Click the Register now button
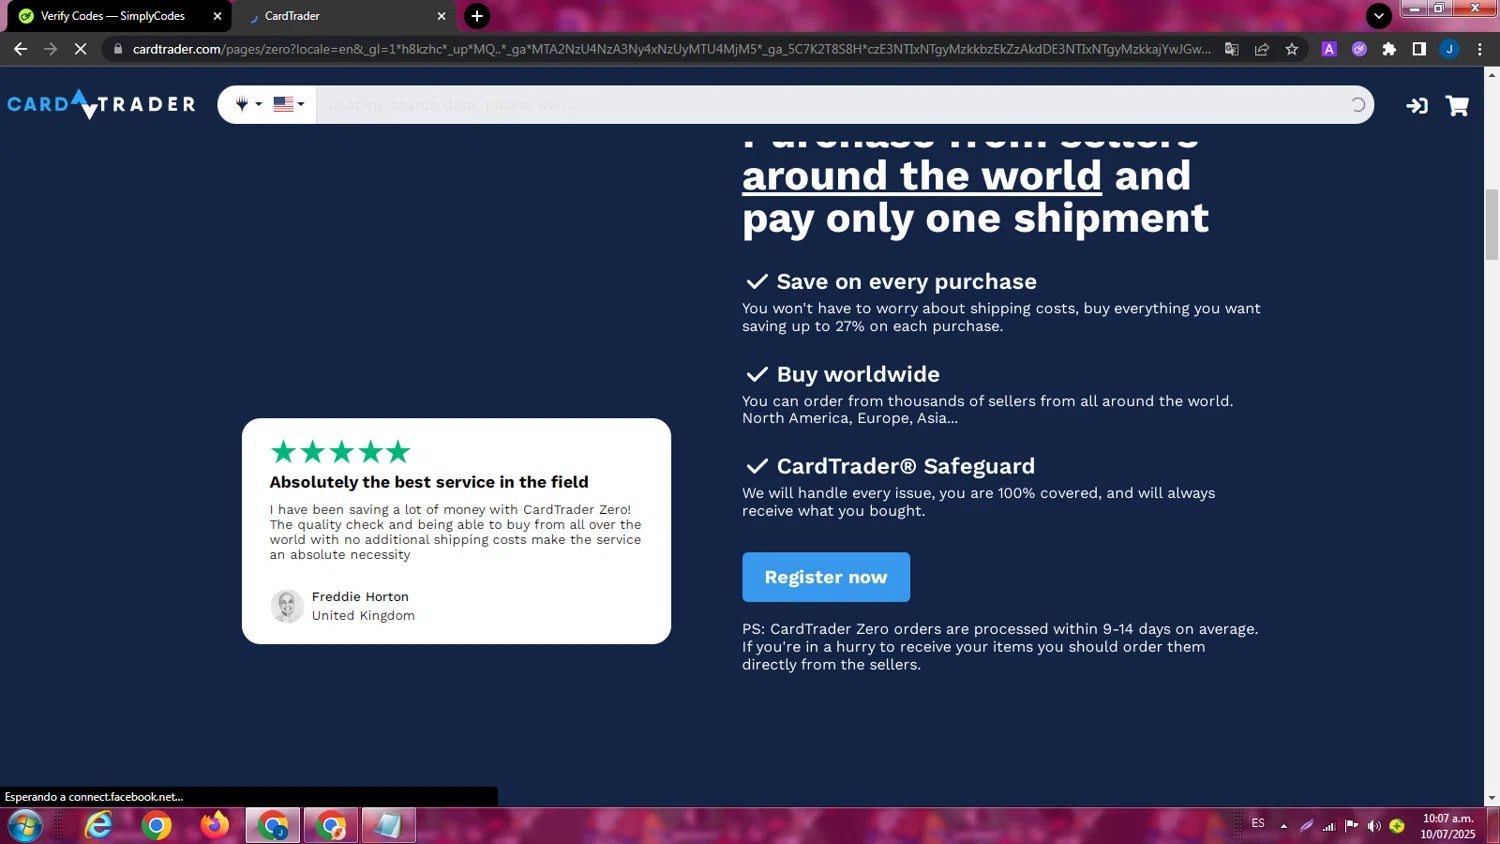Image resolution: width=1500 pixels, height=844 pixels. 826,577
